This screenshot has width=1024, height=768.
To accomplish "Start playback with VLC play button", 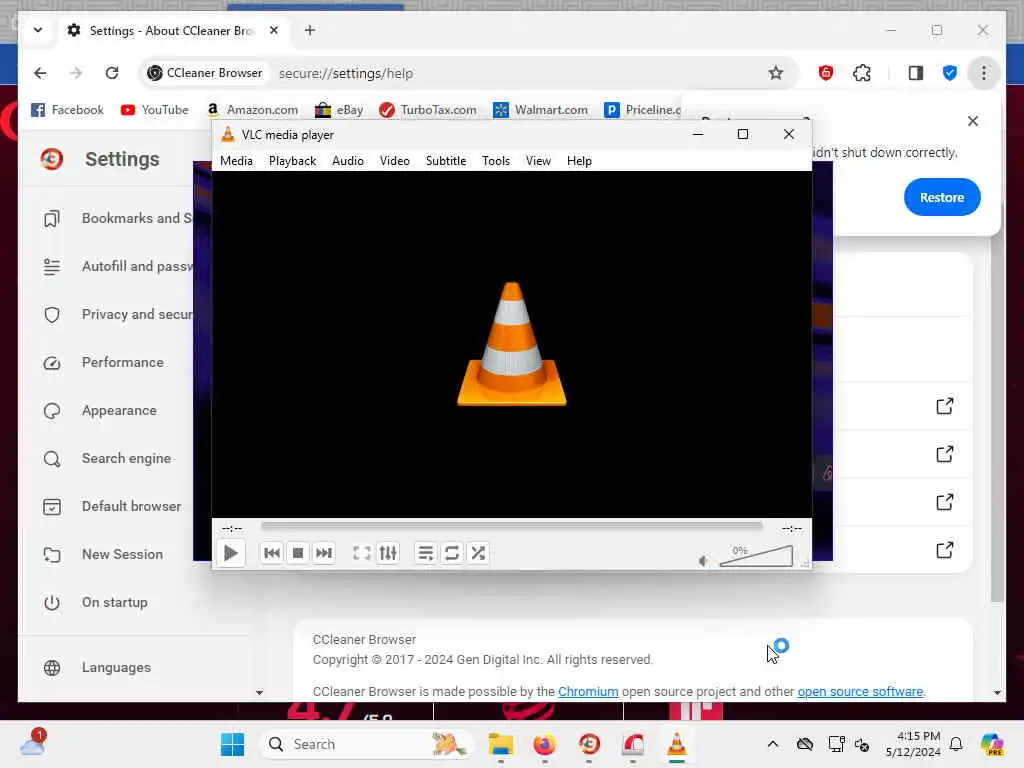I will 231,553.
